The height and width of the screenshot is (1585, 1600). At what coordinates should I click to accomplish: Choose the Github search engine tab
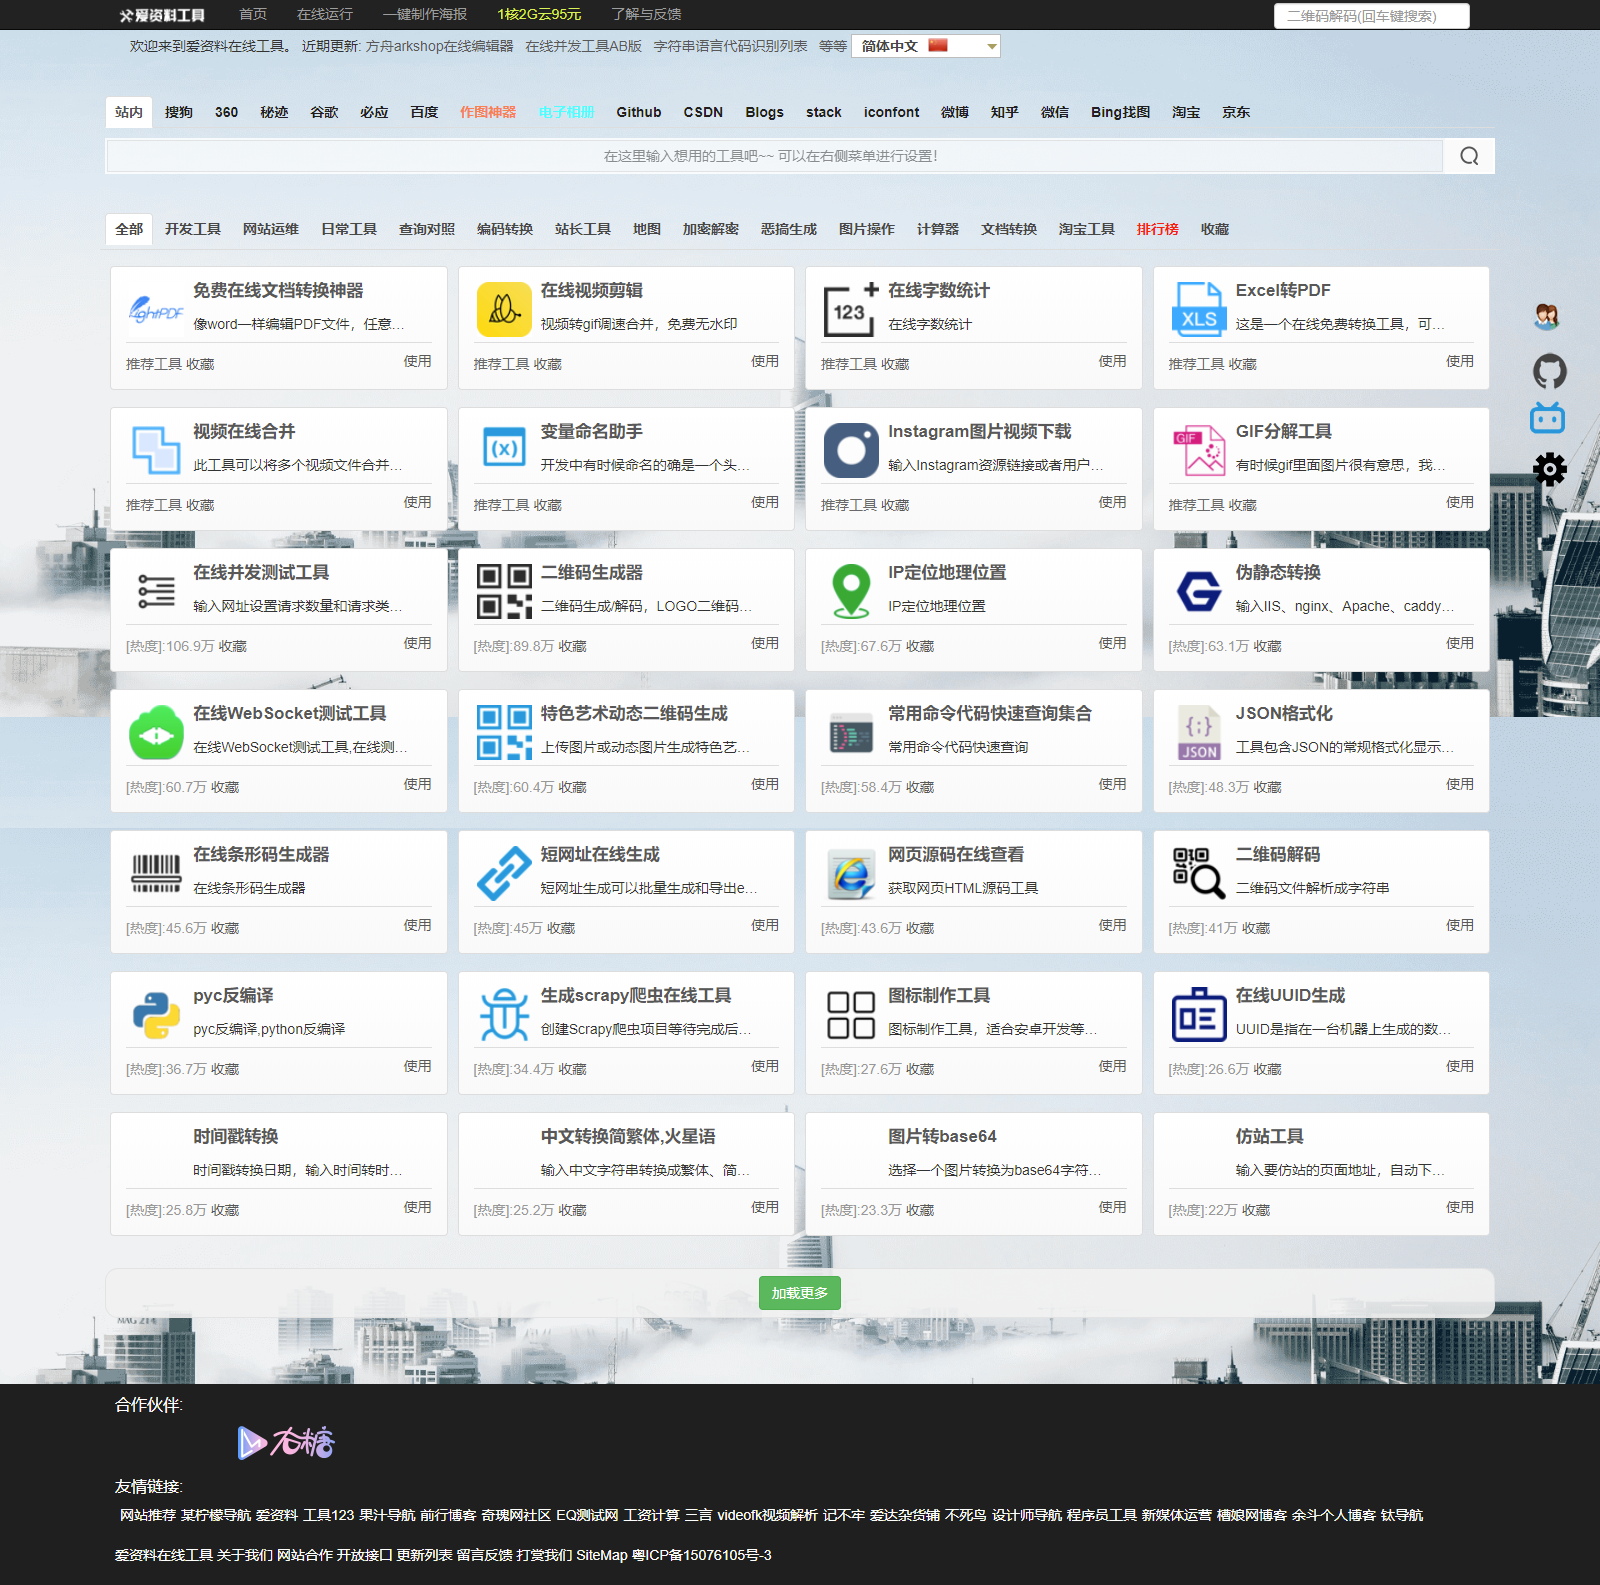point(638,112)
